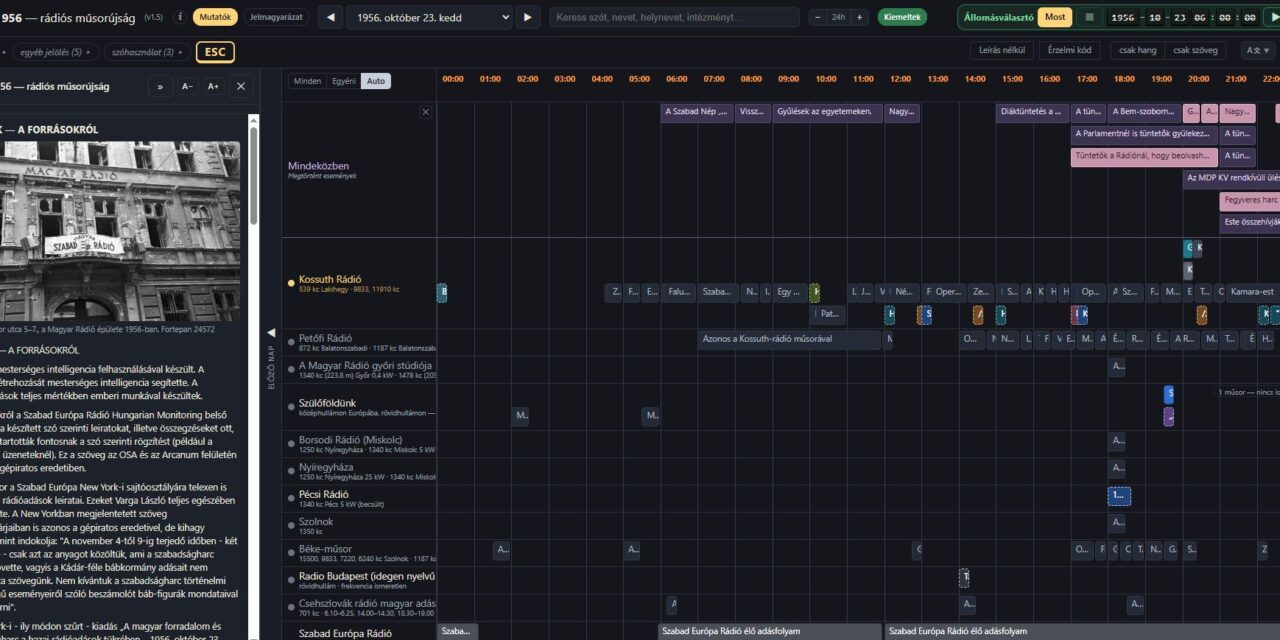Stop playback with the square stop button
Screen dimensions: 1280x640
point(1089,17)
